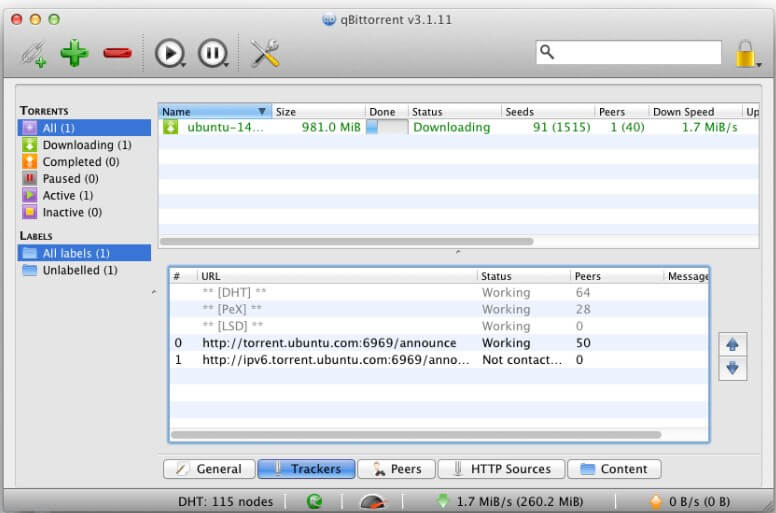Viewport: 776px width, 513px height.
Task: Select the Completed (0) filter
Action: coord(84,162)
